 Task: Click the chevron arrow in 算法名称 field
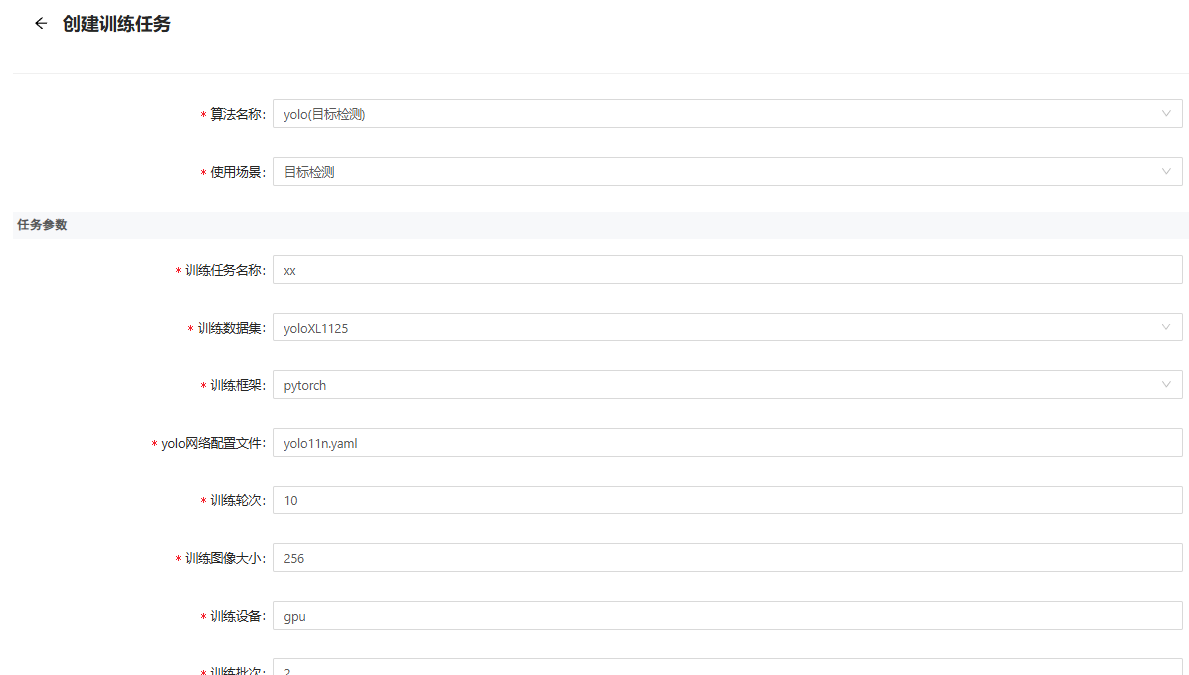[x=1165, y=114]
